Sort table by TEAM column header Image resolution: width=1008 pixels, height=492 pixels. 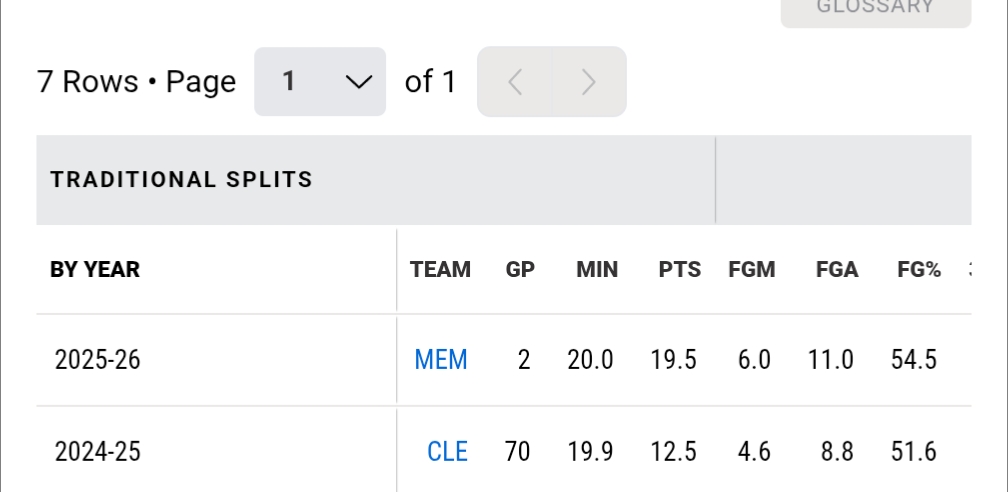click(440, 269)
